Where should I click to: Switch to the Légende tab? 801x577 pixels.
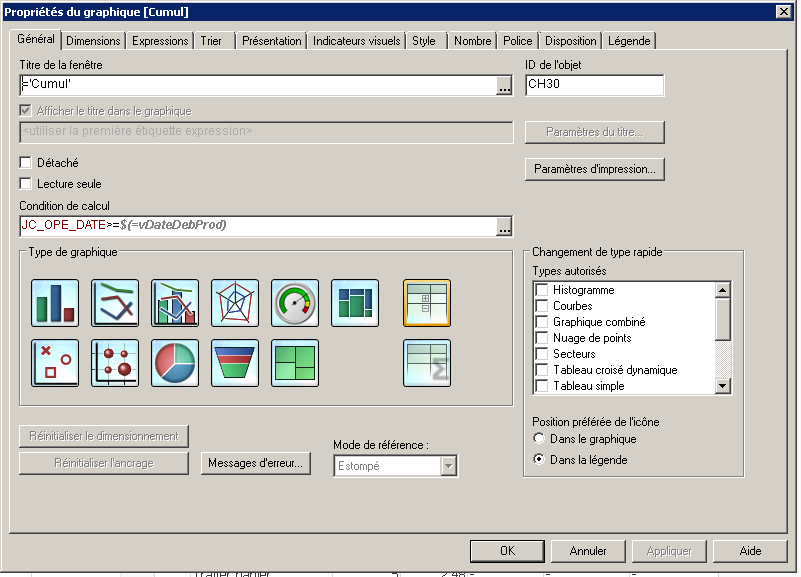[x=629, y=41]
